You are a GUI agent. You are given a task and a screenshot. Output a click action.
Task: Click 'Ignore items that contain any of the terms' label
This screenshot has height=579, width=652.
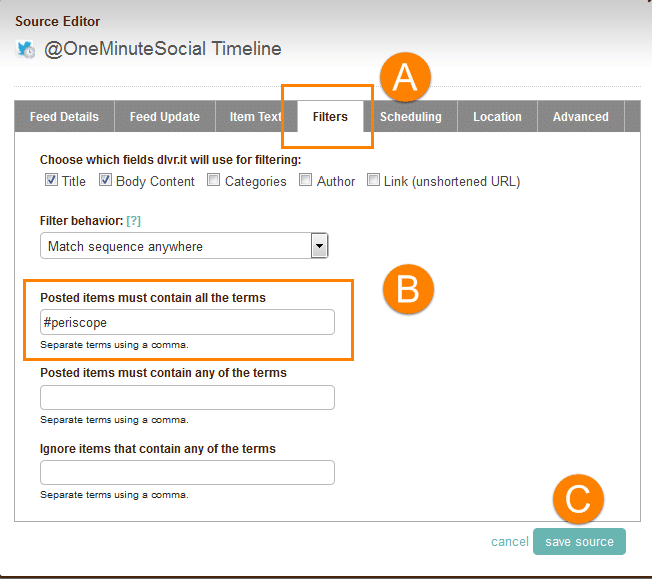[158, 449]
